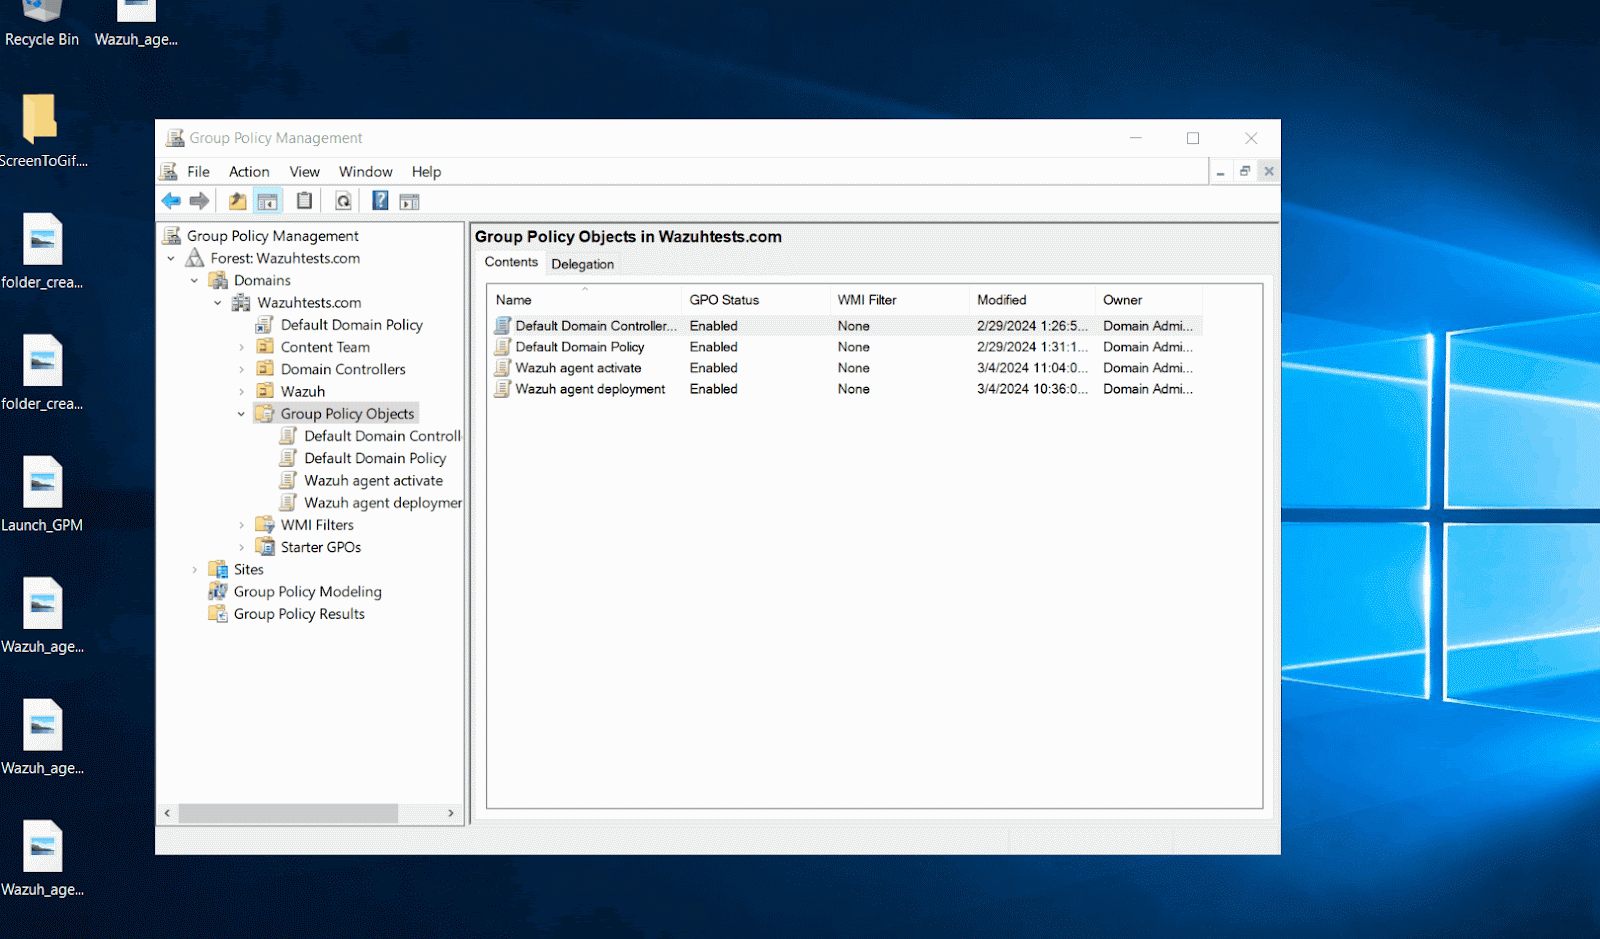Select Group Policy Modeling in the tree
1600x939 pixels.
tap(307, 592)
